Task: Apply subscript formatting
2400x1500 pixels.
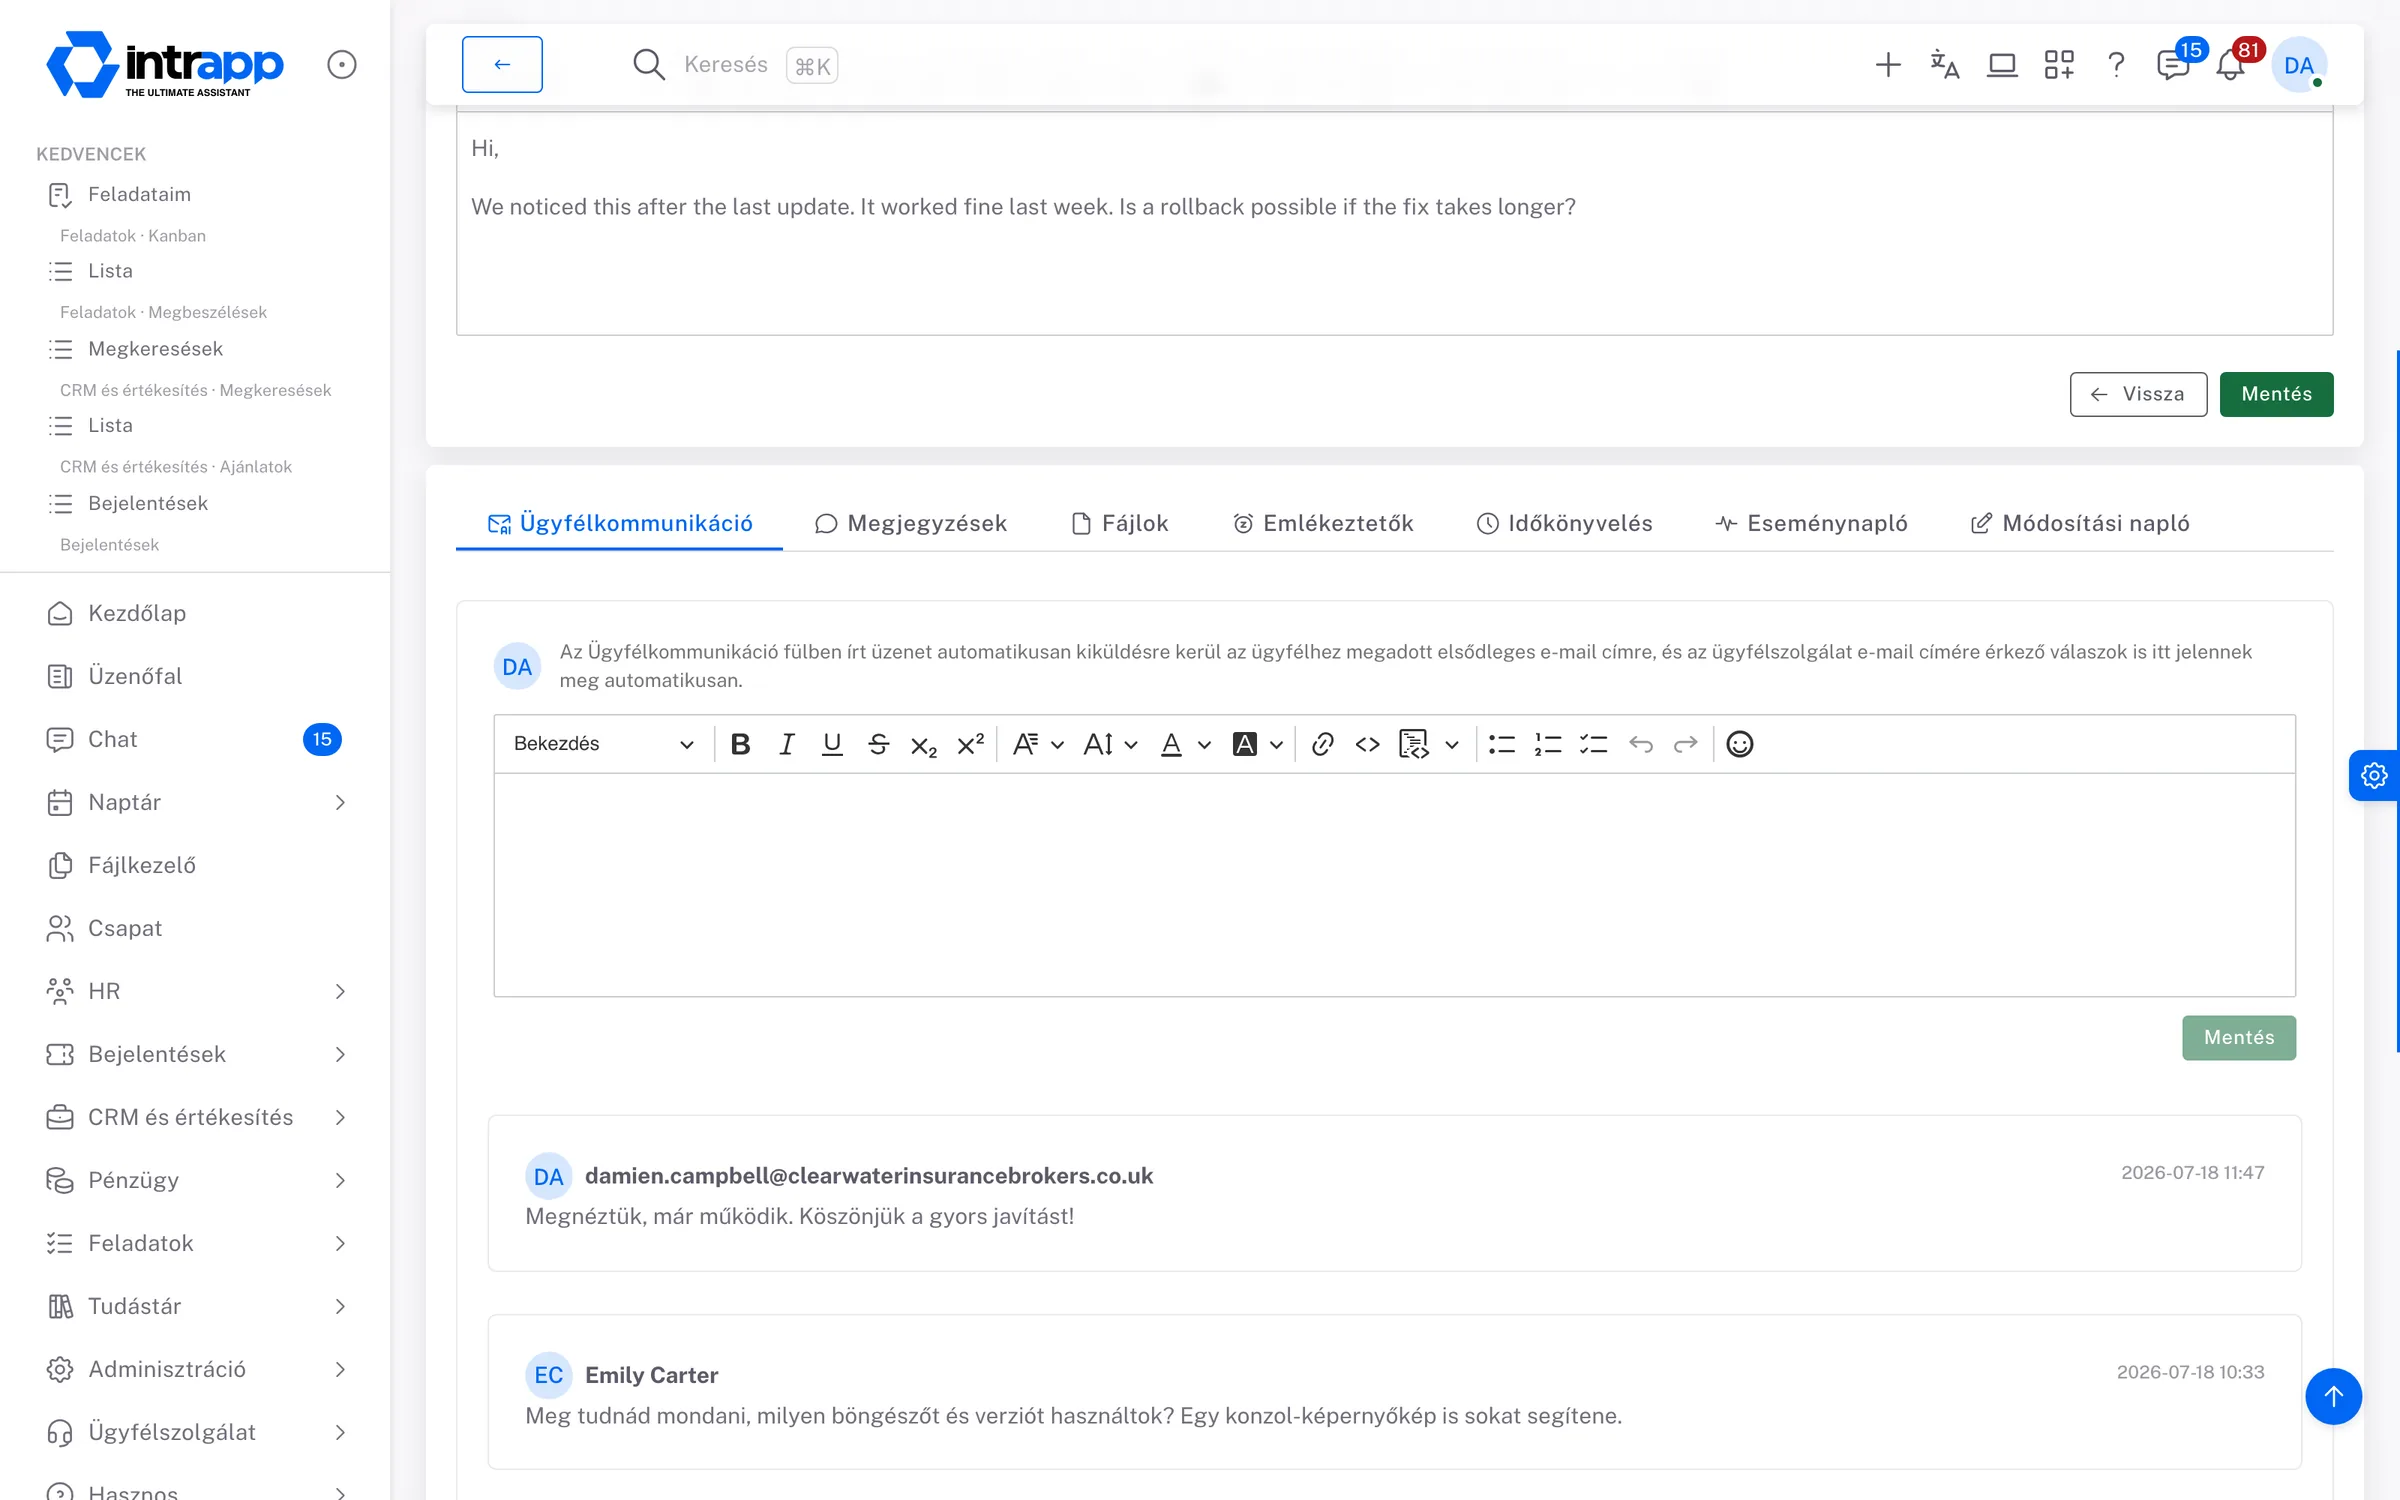Action: 924,744
